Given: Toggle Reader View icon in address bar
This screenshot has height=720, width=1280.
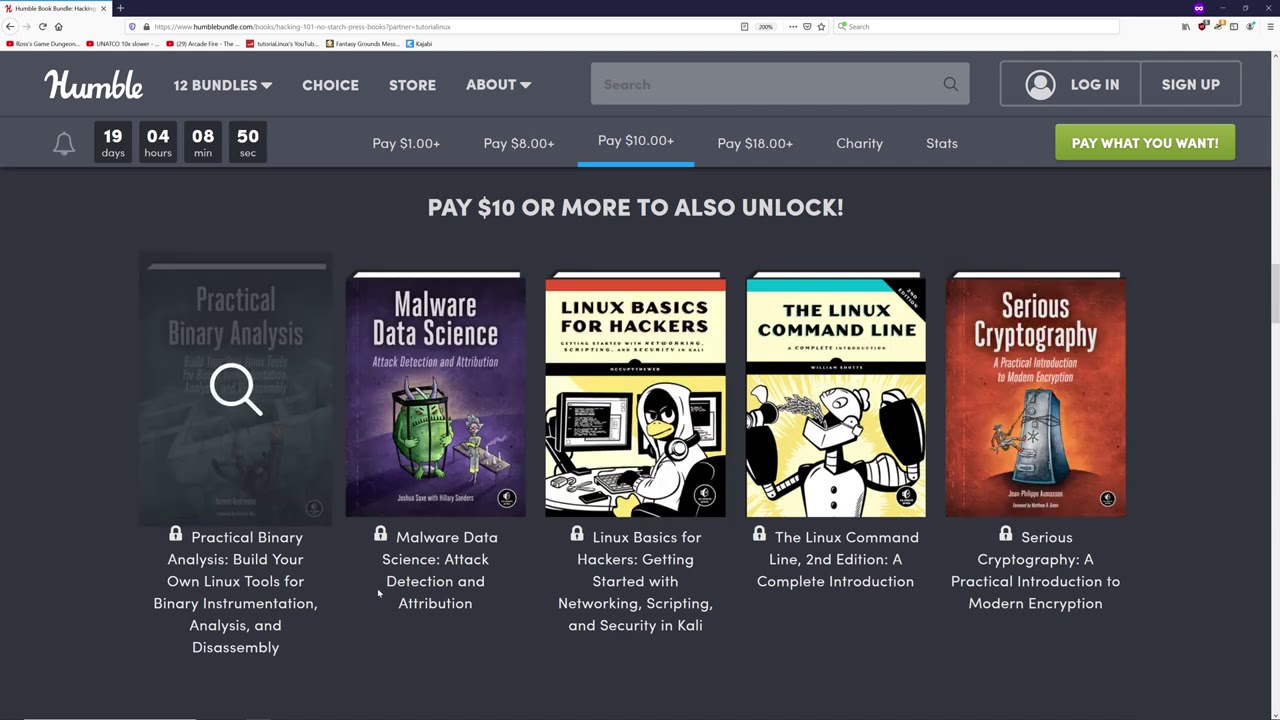Looking at the screenshot, I should [x=744, y=27].
